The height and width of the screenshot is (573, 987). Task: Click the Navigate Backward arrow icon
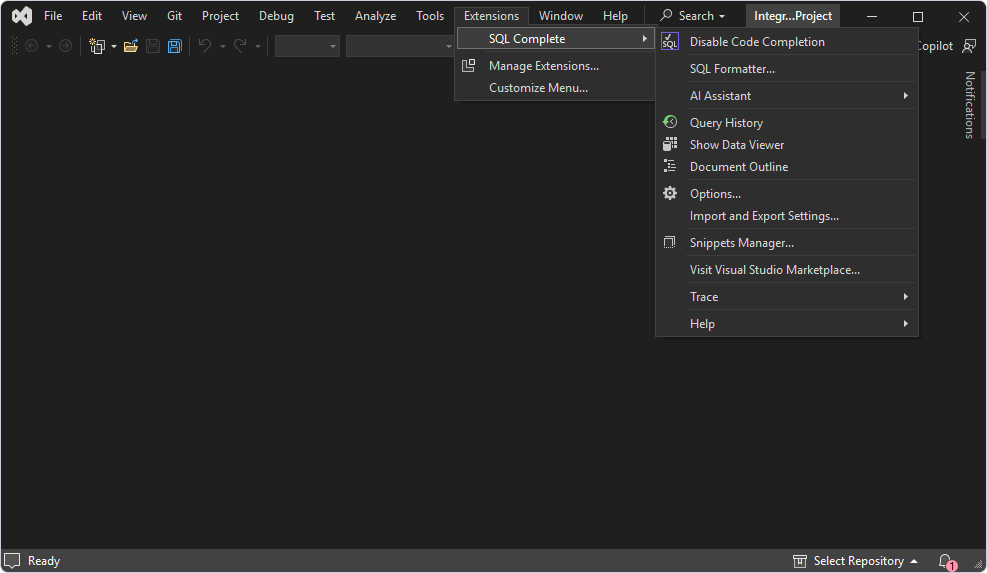pyautogui.click(x=31, y=45)
